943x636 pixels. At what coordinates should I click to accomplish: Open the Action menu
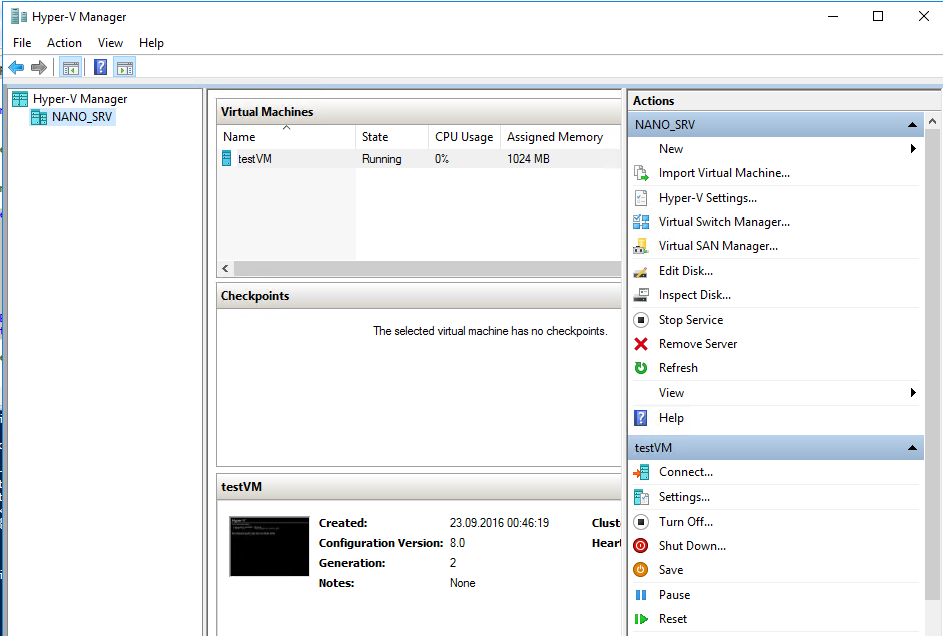[64, 43]
